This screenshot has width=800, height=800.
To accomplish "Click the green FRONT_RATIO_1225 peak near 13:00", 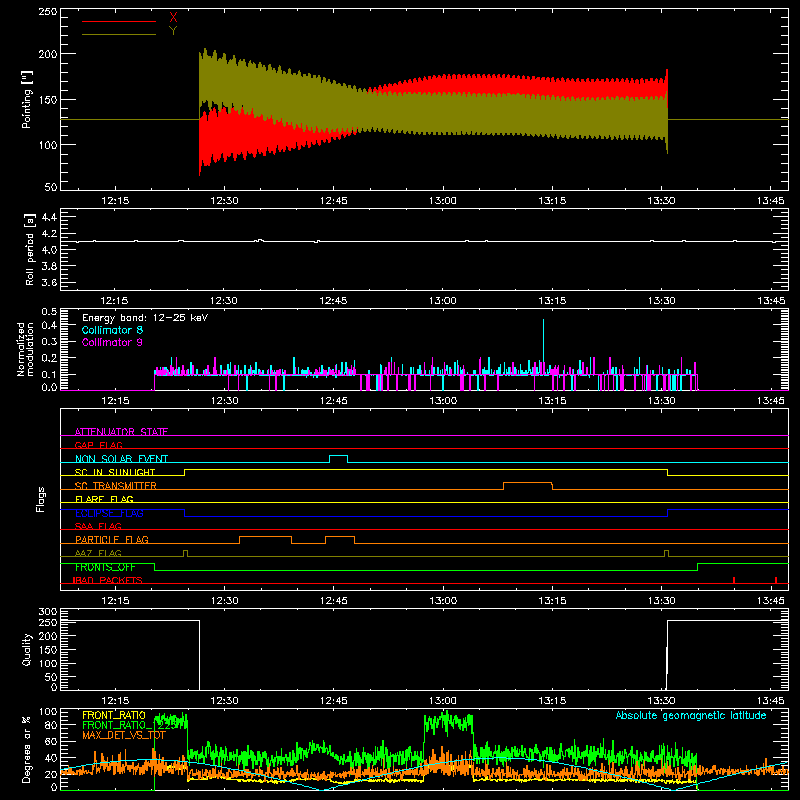I will click(448, 722).
